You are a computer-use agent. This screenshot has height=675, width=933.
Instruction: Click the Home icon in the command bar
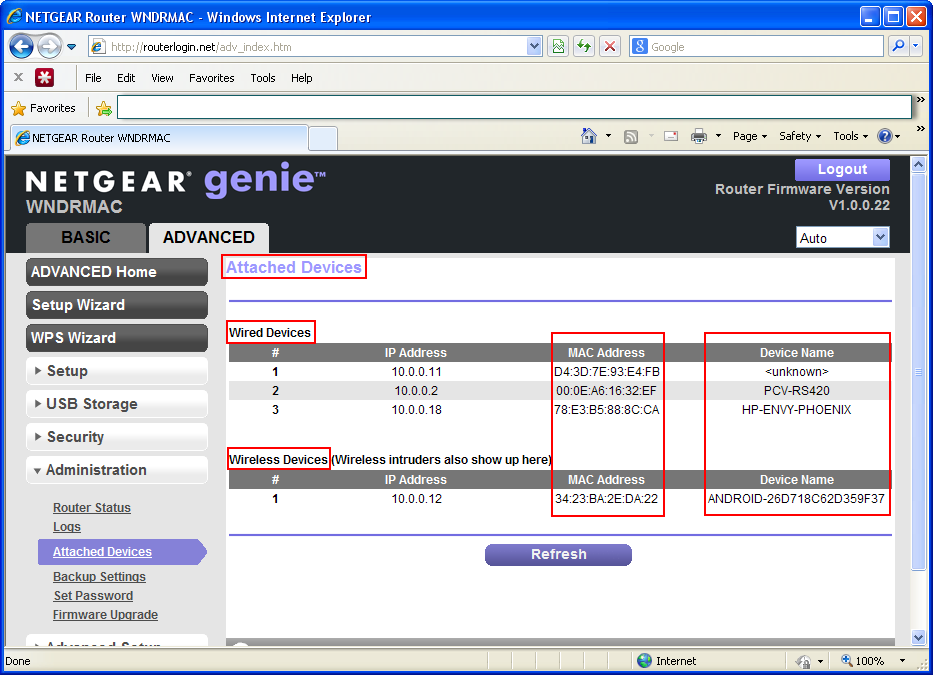588,136
